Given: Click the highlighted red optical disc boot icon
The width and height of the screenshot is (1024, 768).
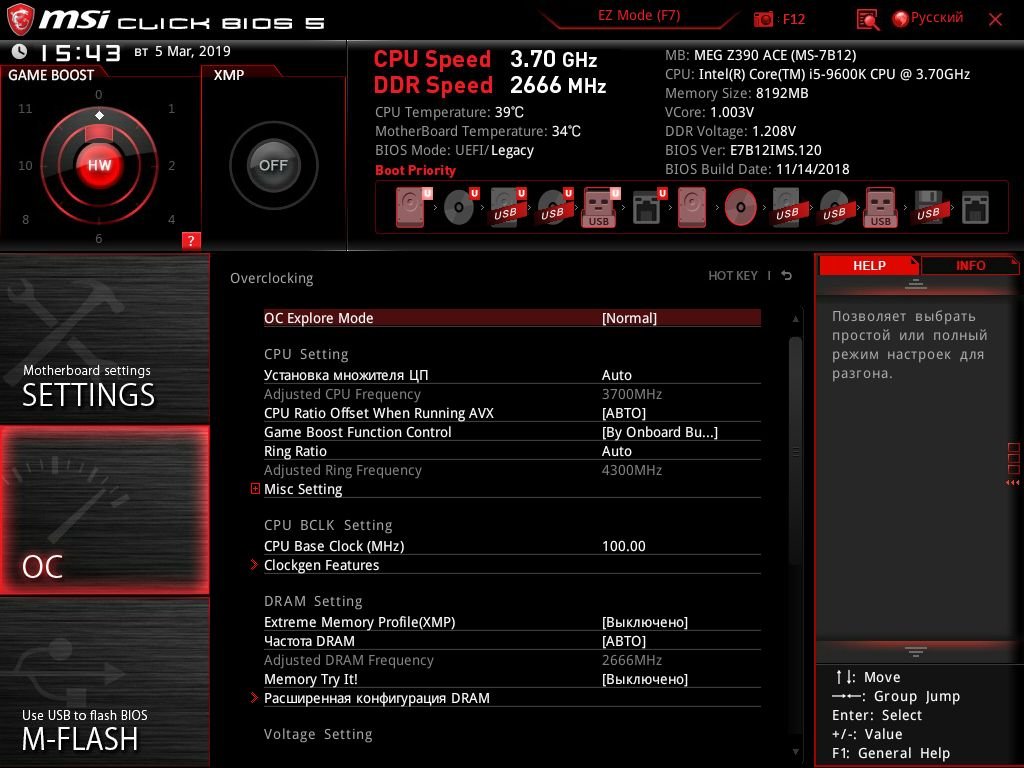Looking at the screenshot, I should tap(741, 208).
